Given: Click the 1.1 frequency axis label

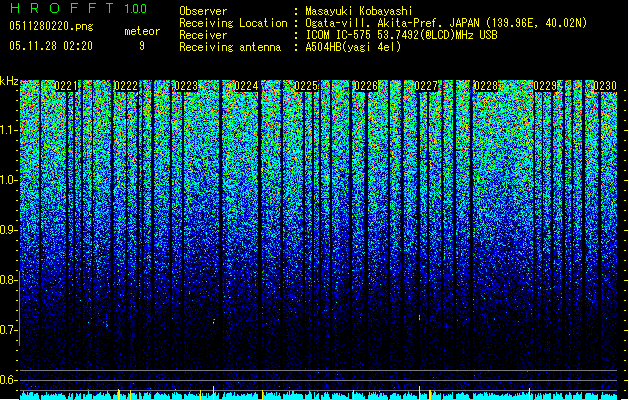Looking at the screenshot, I should coord(9,130).
